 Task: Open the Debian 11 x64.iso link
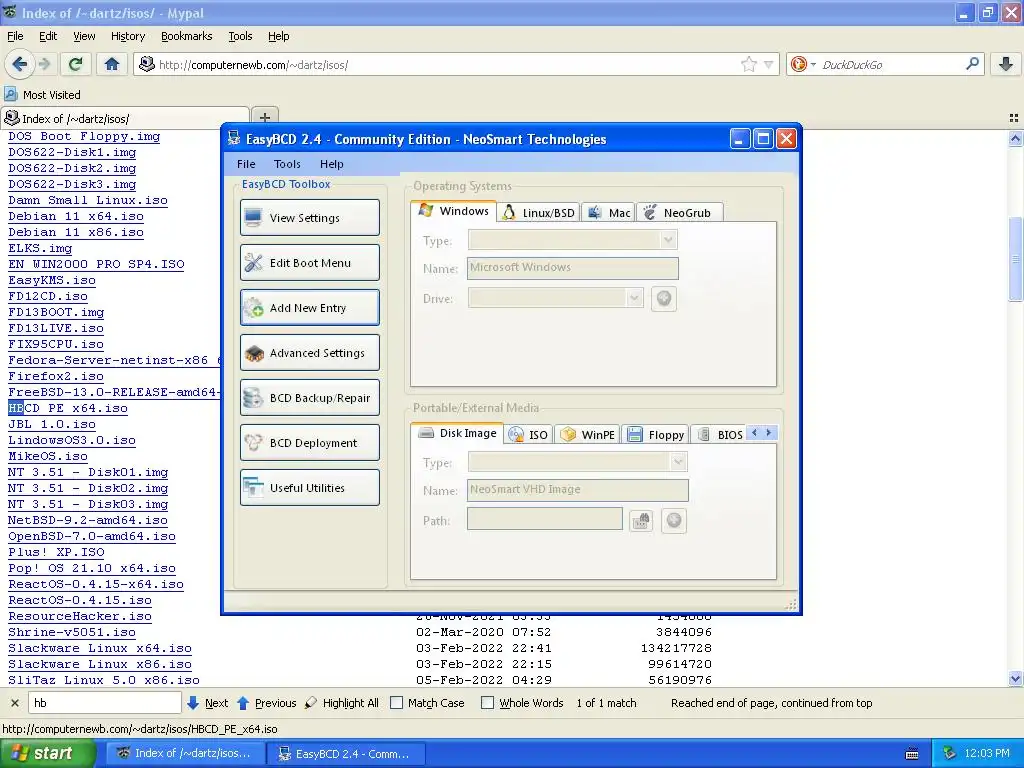tap(76, 216)
